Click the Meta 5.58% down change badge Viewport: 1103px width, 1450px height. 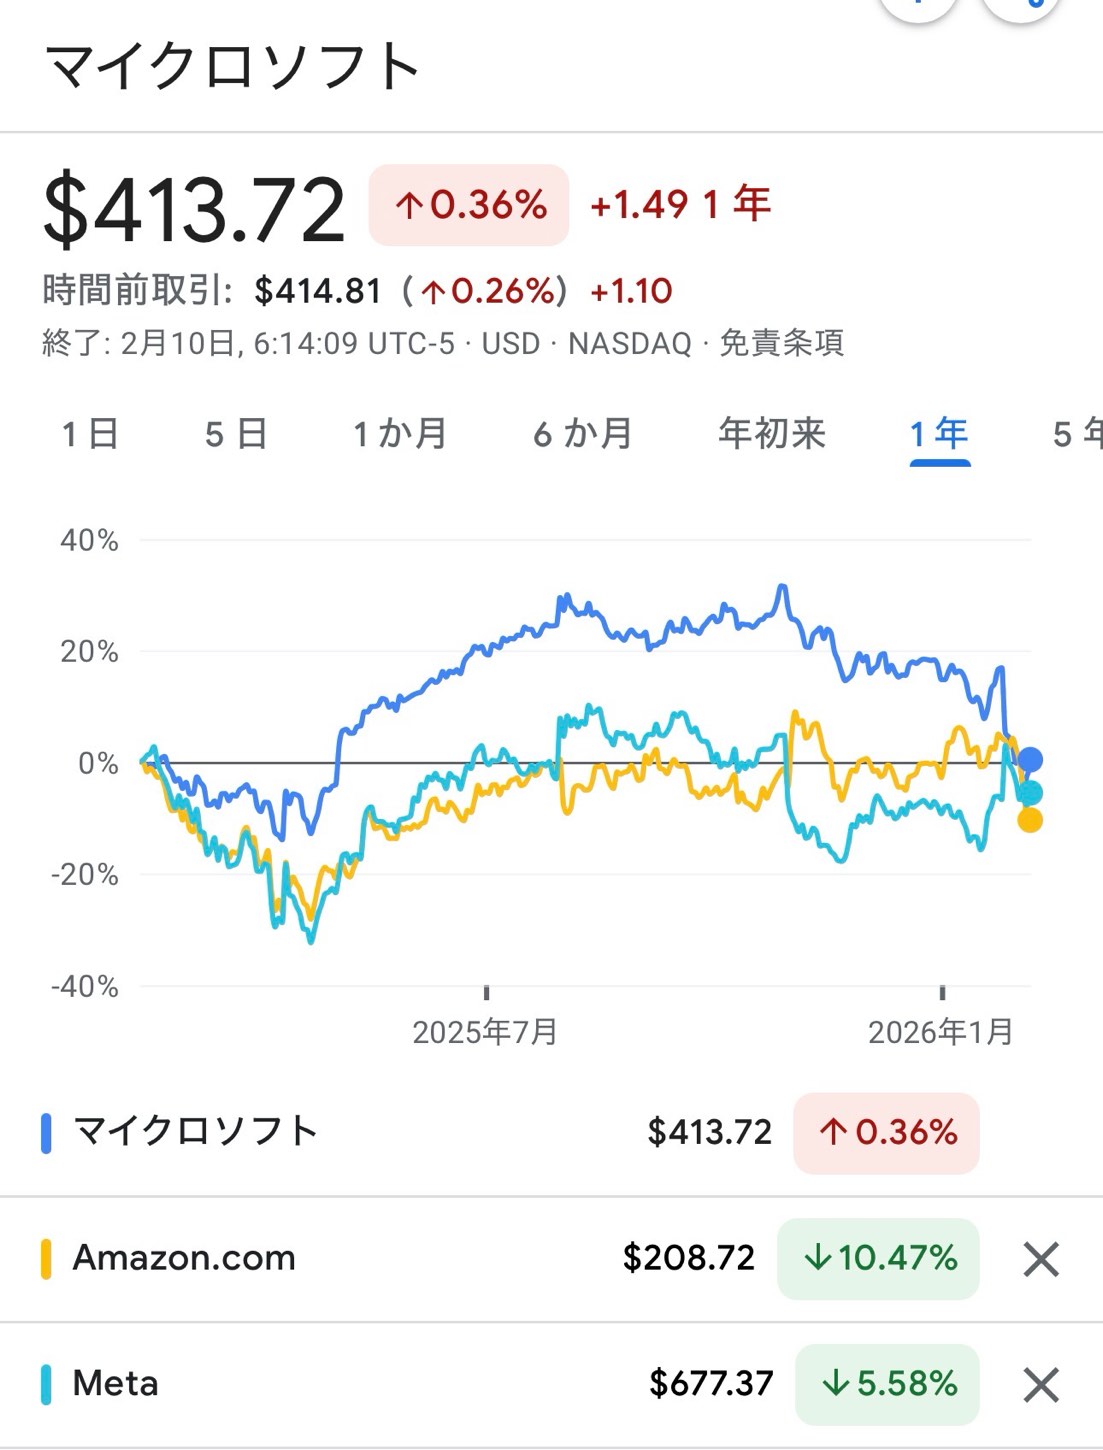(887, 1385)
